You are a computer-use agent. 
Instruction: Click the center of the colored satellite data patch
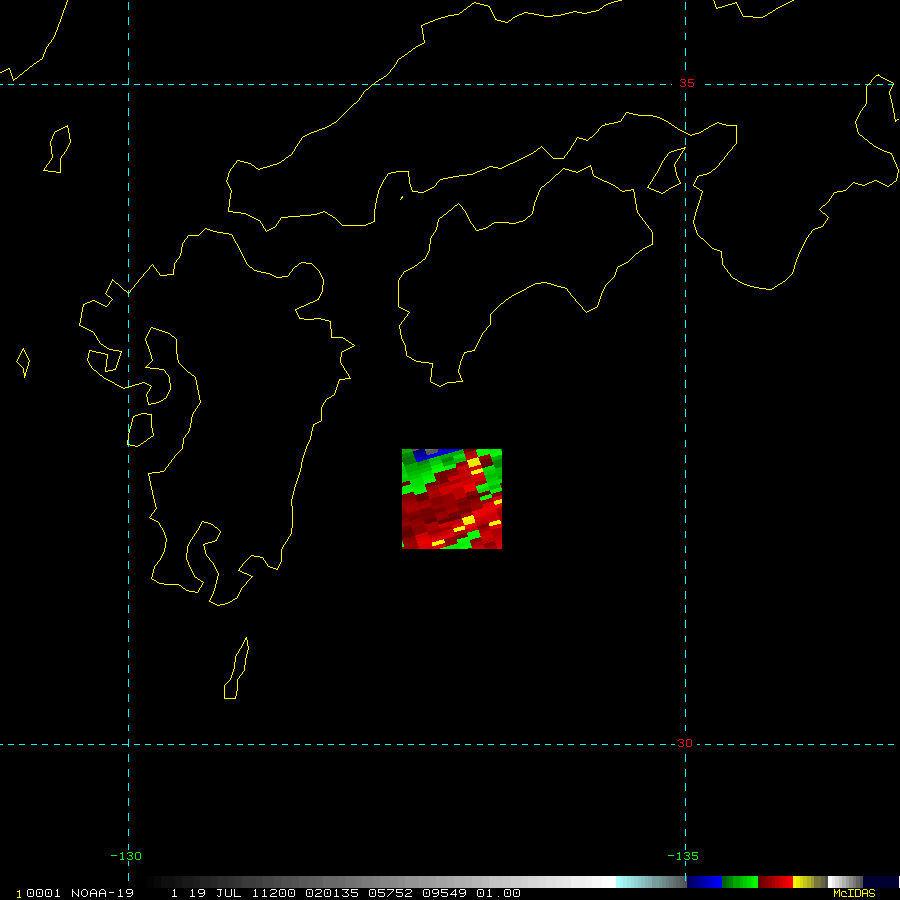pyautogui.click(x=452, y=499)
